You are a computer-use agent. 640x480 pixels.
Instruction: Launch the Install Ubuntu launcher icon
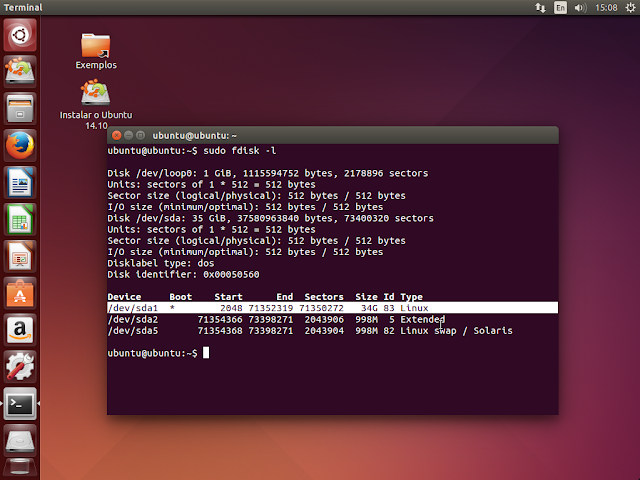tap(20, 71)
